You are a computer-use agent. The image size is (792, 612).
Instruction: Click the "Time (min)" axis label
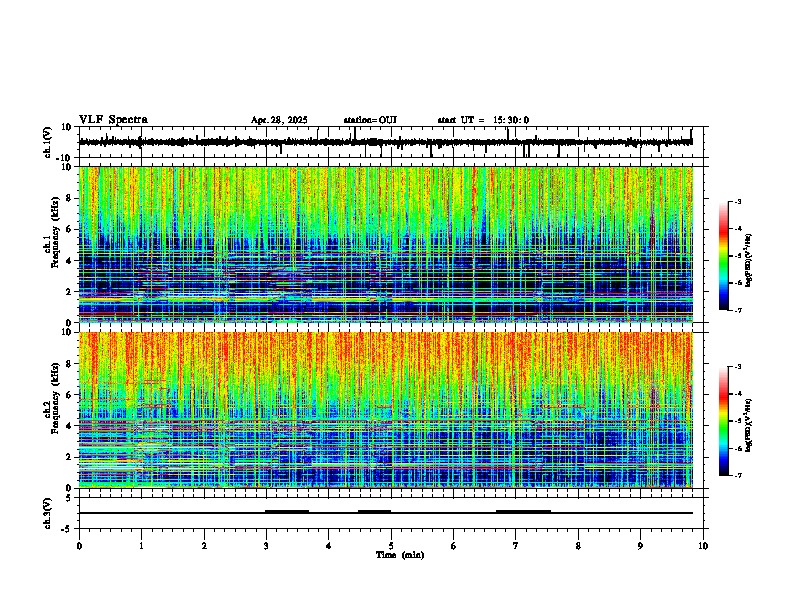pos(400,555)
